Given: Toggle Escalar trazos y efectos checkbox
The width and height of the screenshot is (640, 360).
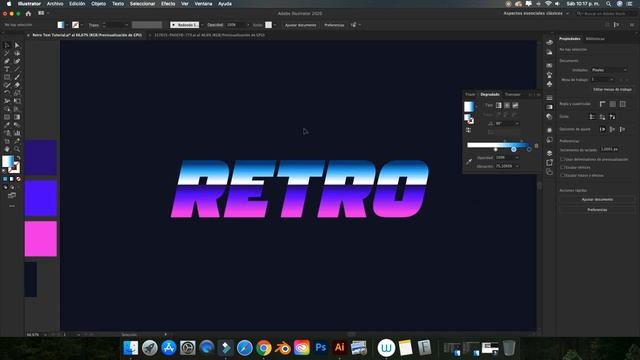Looking at the screenshot, I should 562,176.
